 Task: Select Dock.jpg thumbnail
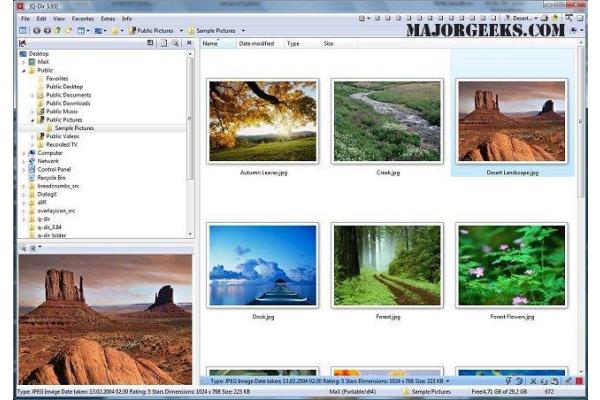(x=263, y=266)
